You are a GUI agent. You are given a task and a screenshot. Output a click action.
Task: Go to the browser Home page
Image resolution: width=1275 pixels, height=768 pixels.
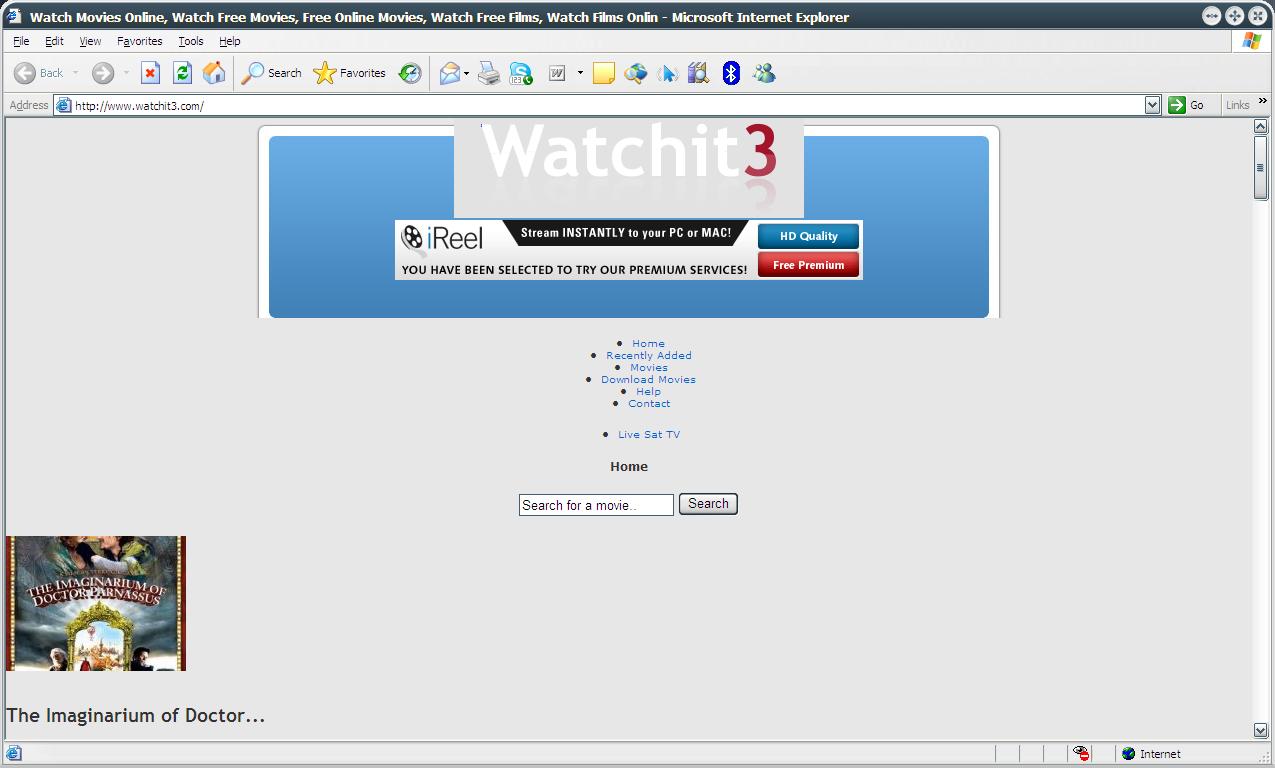pyautogui.click(x=214, y=73)
